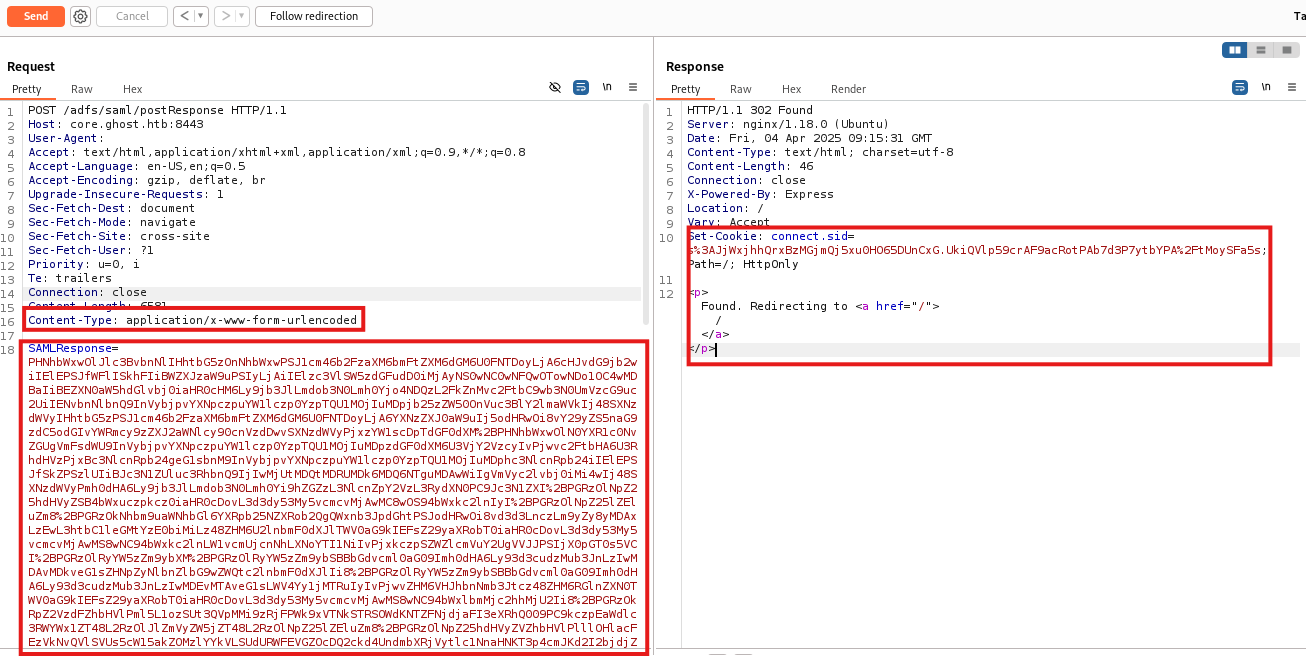
Task: Toggle word wrap in the Response panel
Action: [x=1240, y=88]
